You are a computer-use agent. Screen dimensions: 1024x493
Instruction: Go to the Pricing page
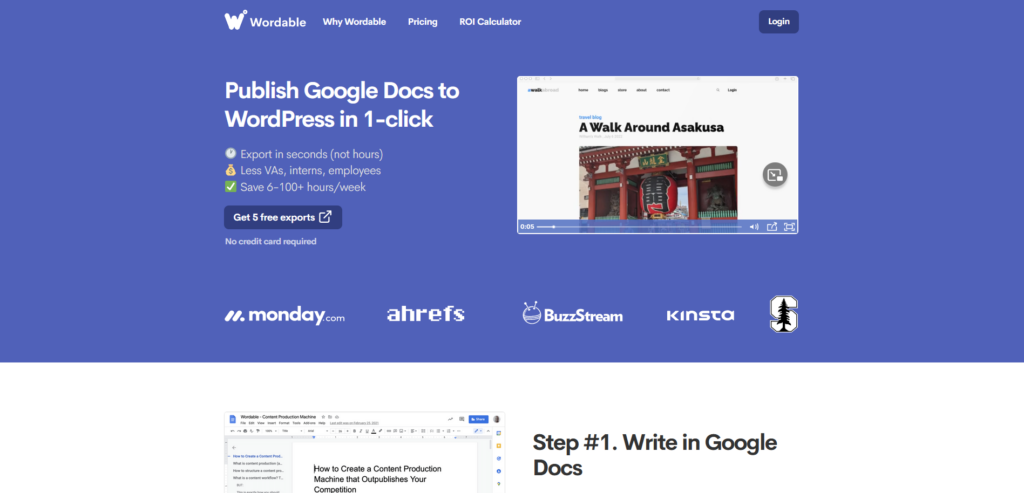pos(423,22)
